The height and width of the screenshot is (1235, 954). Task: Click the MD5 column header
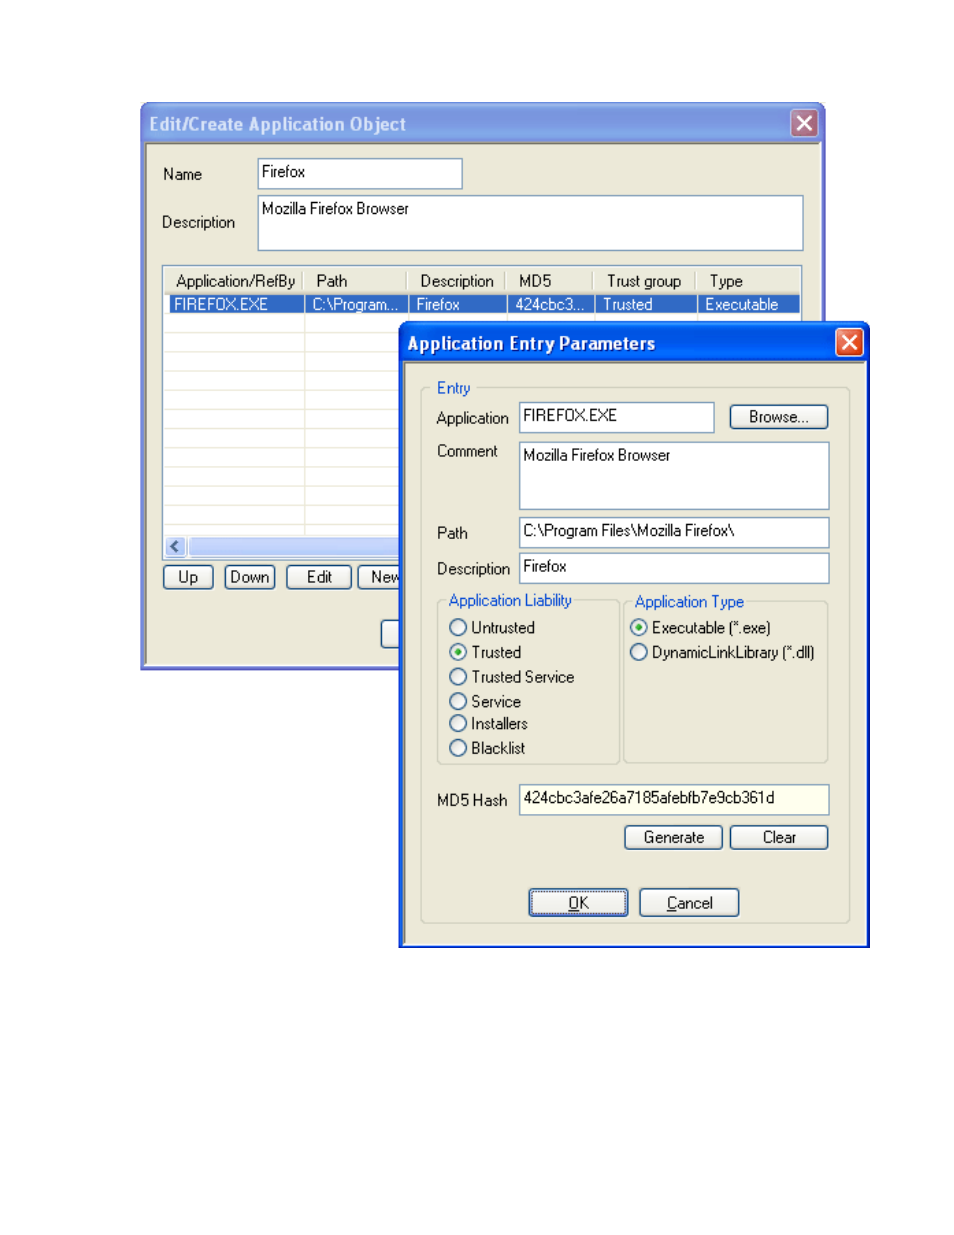tap(549, 281)
